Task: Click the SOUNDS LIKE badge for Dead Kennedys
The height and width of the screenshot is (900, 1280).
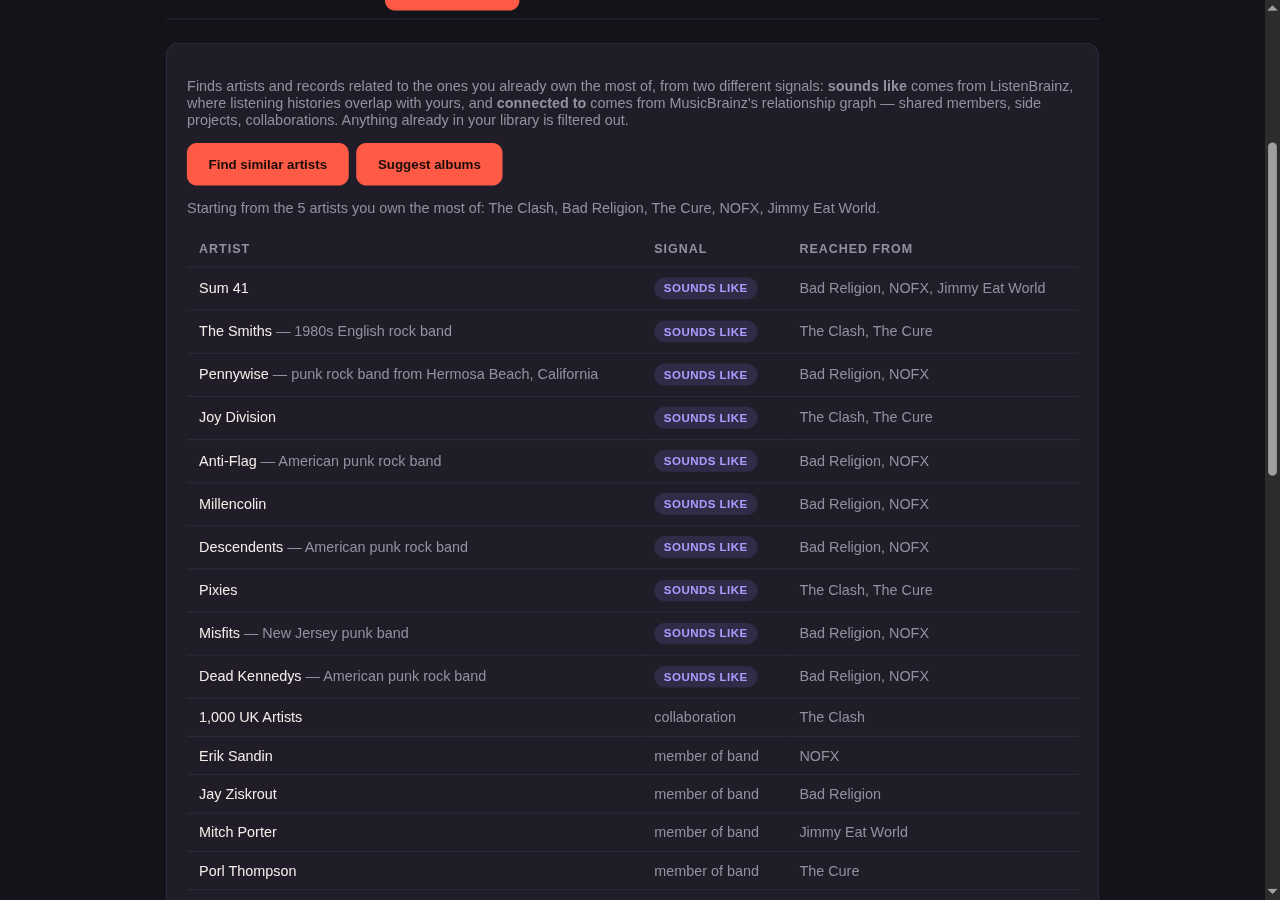Action: coord(706,676)
